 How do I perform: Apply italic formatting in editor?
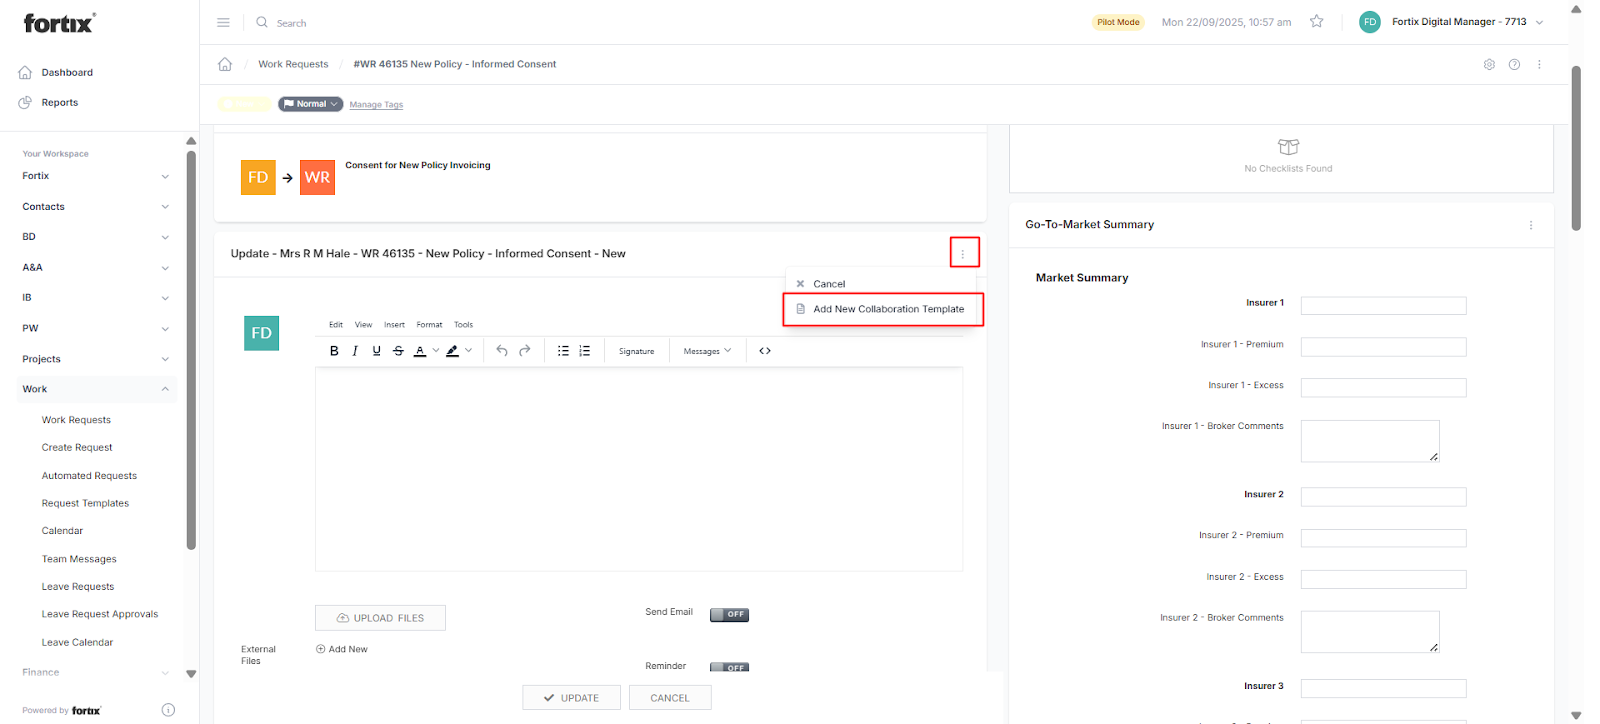click(x=355, y=351)
